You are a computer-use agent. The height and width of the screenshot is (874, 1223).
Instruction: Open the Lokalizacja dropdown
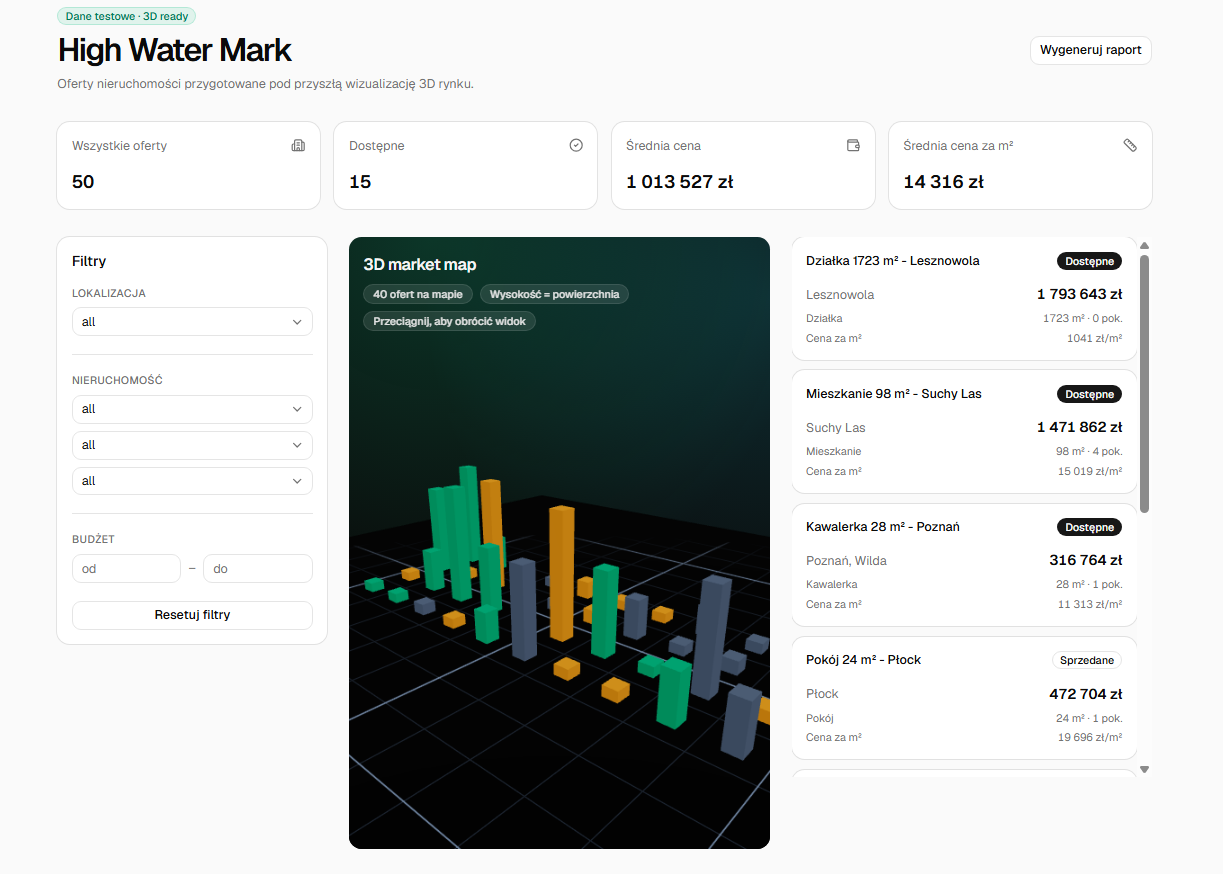(x=192, y=322)
